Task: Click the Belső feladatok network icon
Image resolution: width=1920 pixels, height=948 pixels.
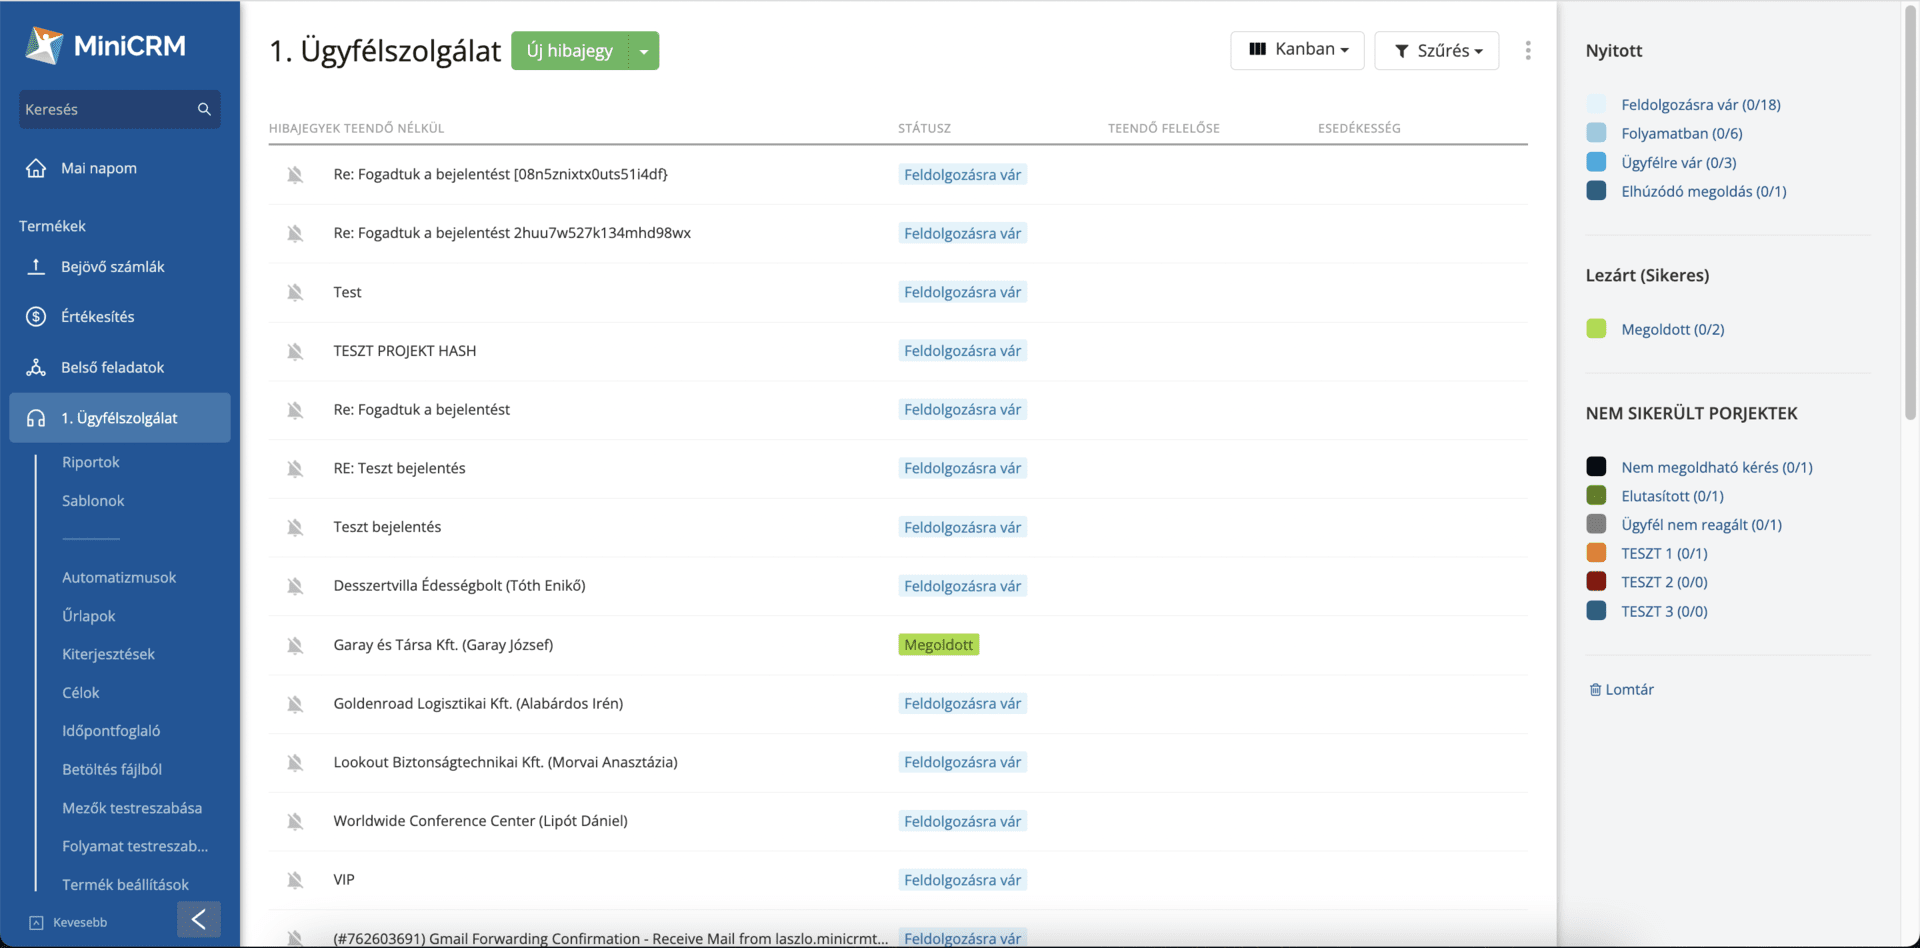Action: 36,367
